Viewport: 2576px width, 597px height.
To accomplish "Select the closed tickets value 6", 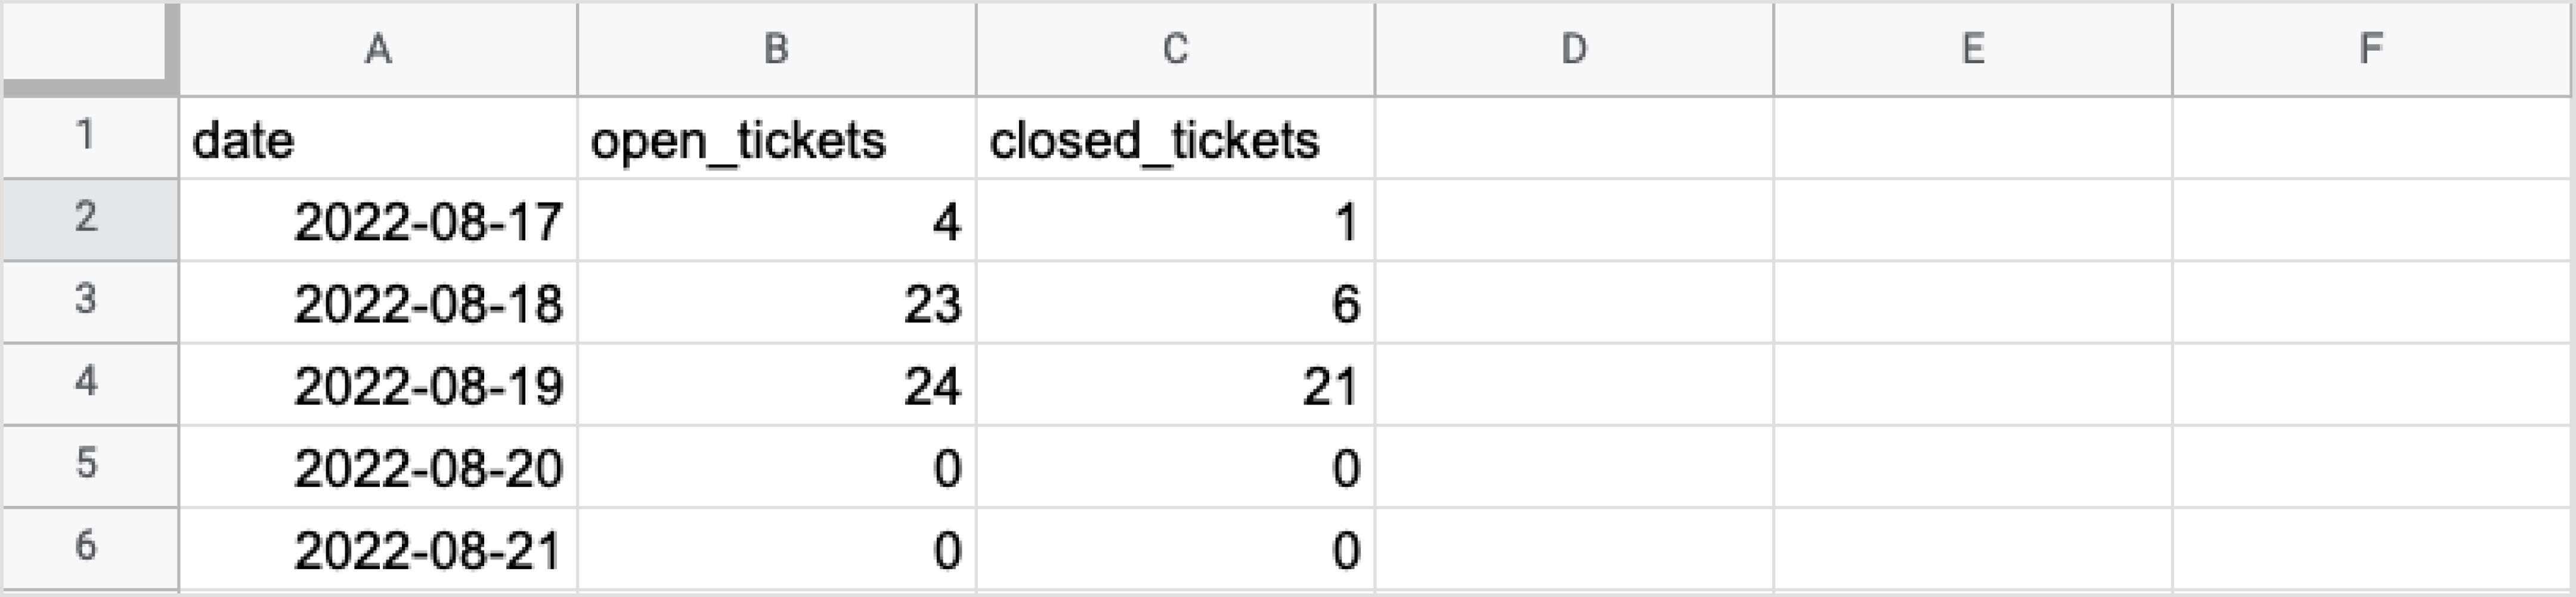I will click(x=1175, y=303).
